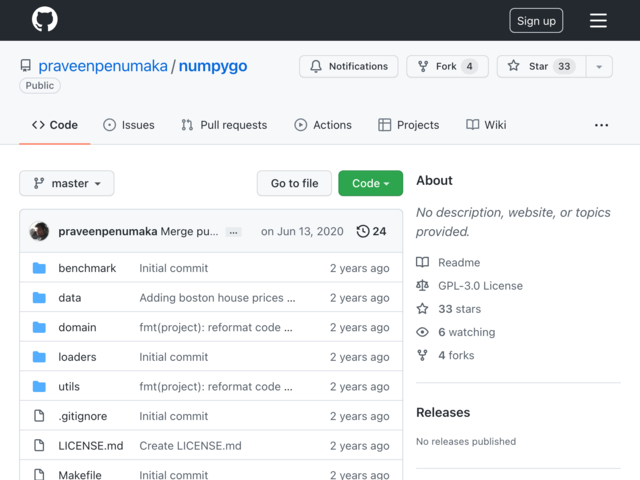Open the utils folder
The width and height of the screenshot is (640, 480).
click(x=69, y=387)
